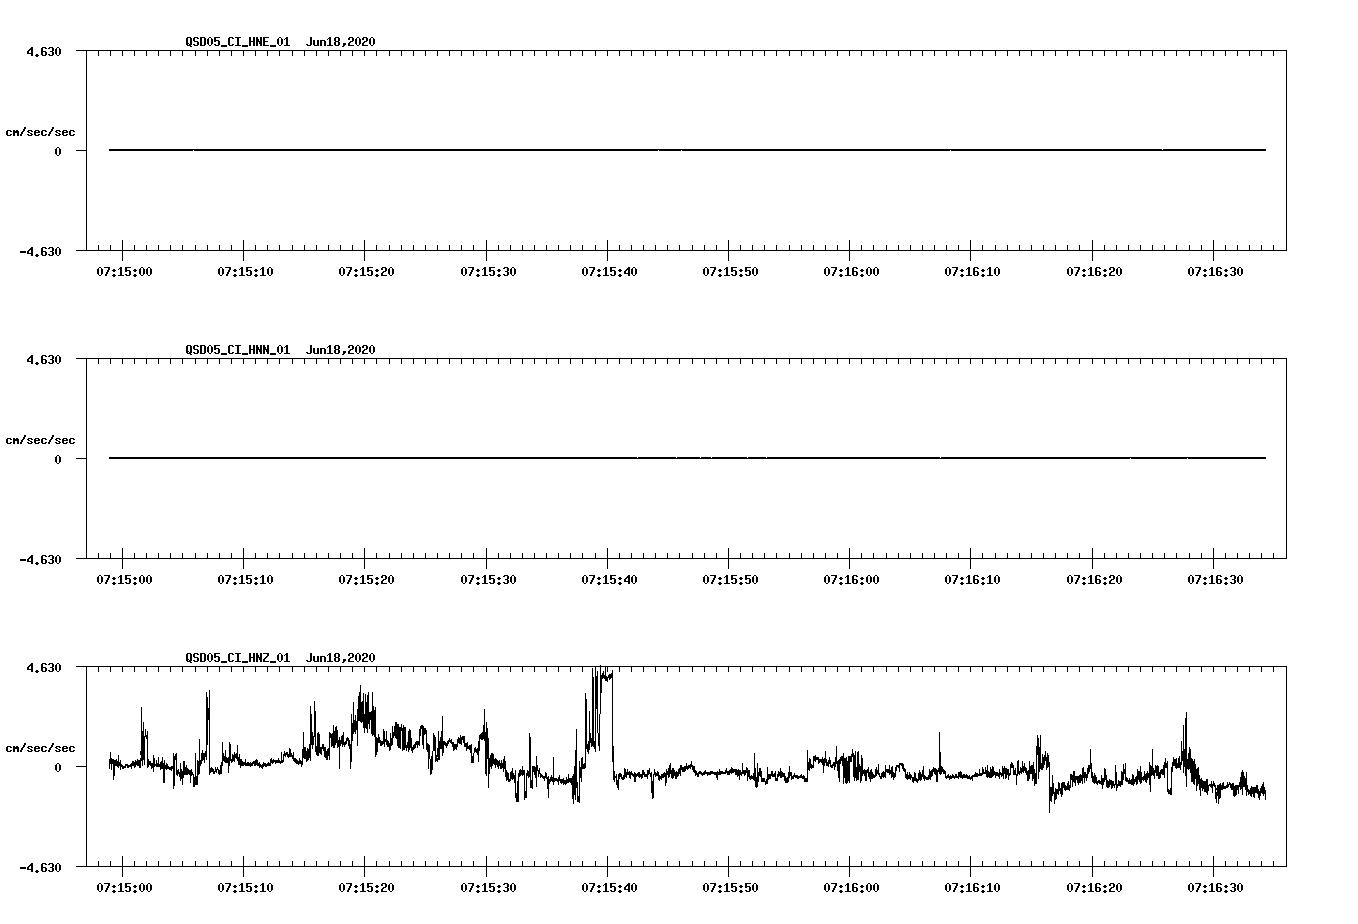Screen dimensions: 1358x924
Task: Click 07:16:30 label under HNE plot
Action: pyautogui.click(x=1214, y=272)
